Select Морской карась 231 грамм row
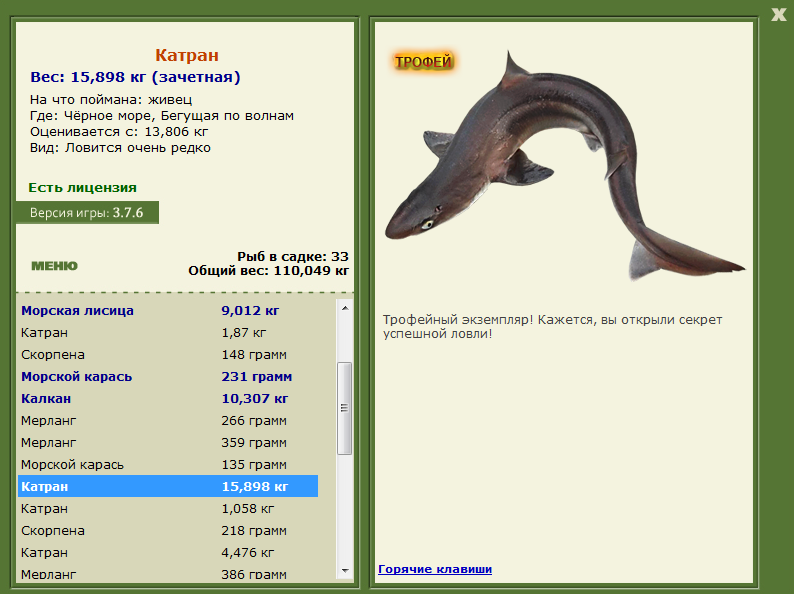794x594 pixels. click(168, 377)
